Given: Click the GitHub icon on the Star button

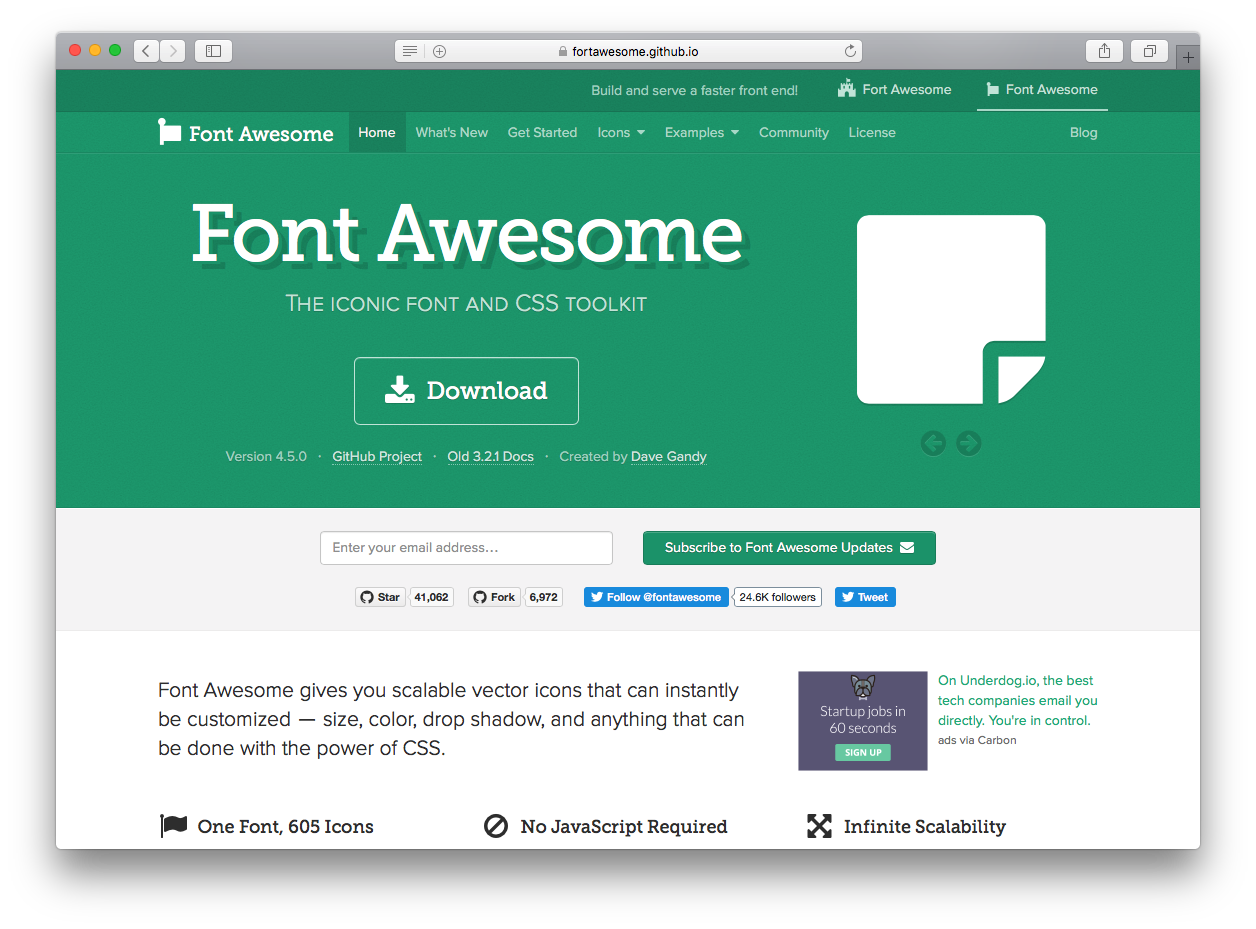Looking at the screenshot, I should click(366, 596).
